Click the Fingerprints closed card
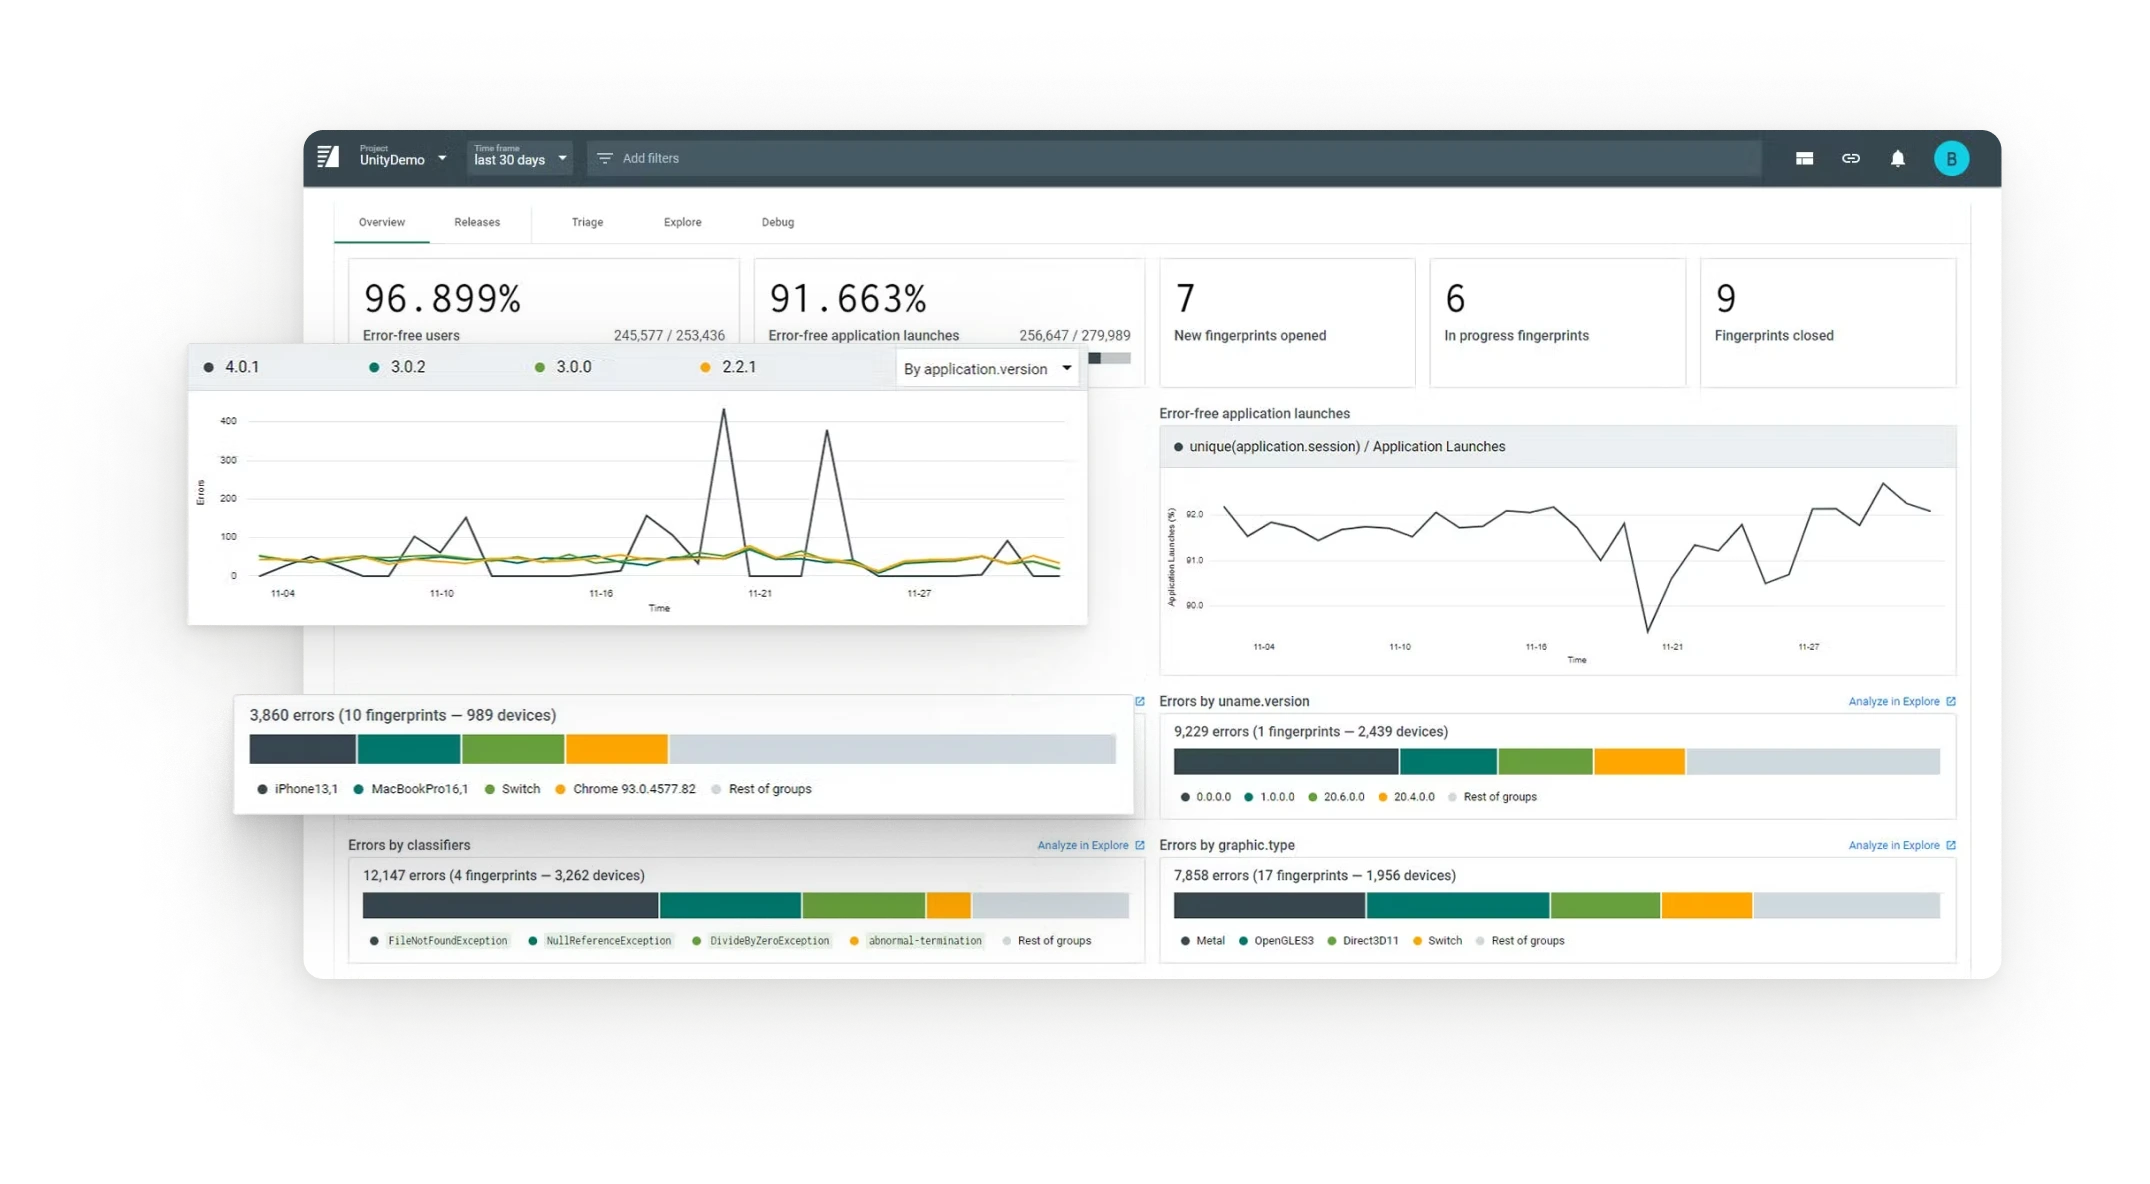This screenshot has height=1184, width=2150. (1828, 322)
